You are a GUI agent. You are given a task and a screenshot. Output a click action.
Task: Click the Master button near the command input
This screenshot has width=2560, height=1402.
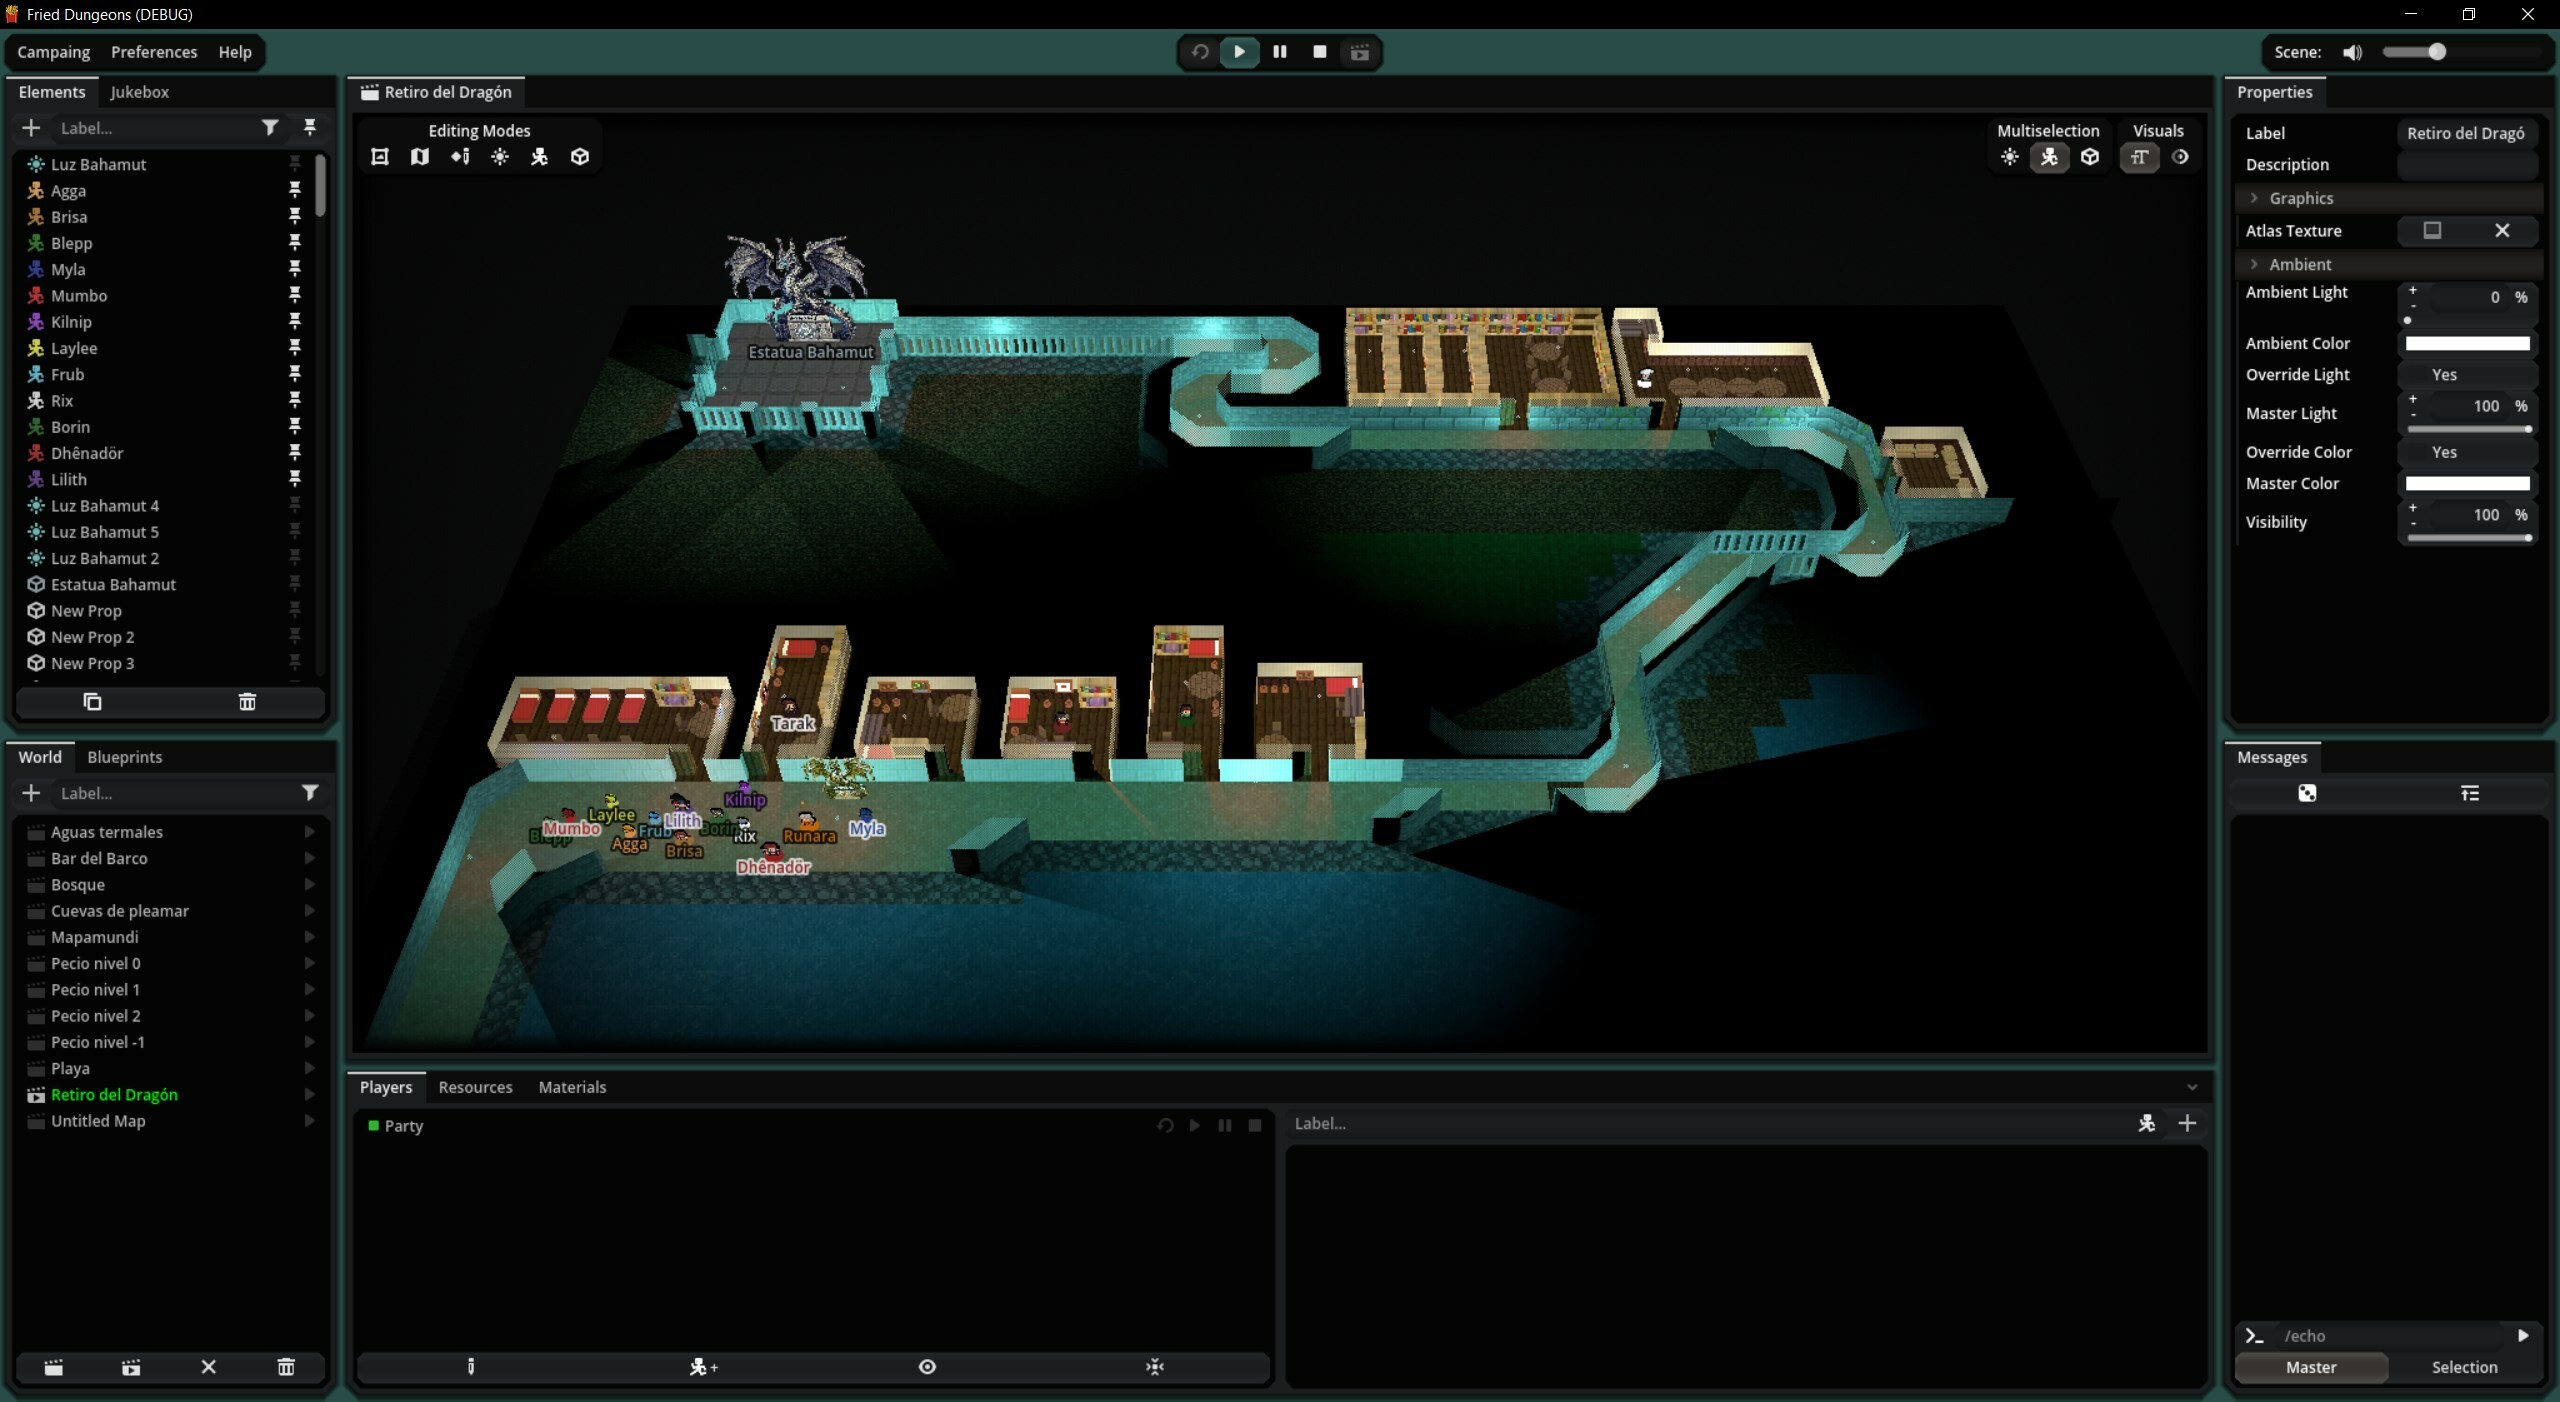[x=2310, y=1367]
